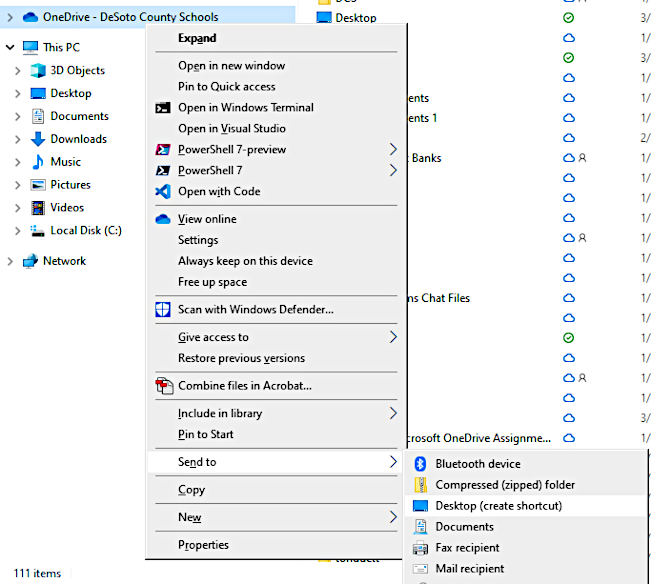Click the Music note icon
This screenshot has height=584, width=651.
click(x=38, y=162)
